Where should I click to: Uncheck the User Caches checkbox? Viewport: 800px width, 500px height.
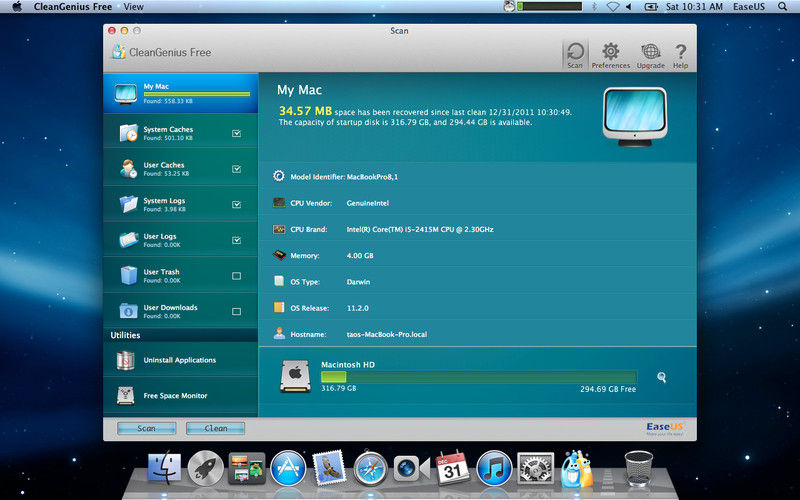pos(236,169)
